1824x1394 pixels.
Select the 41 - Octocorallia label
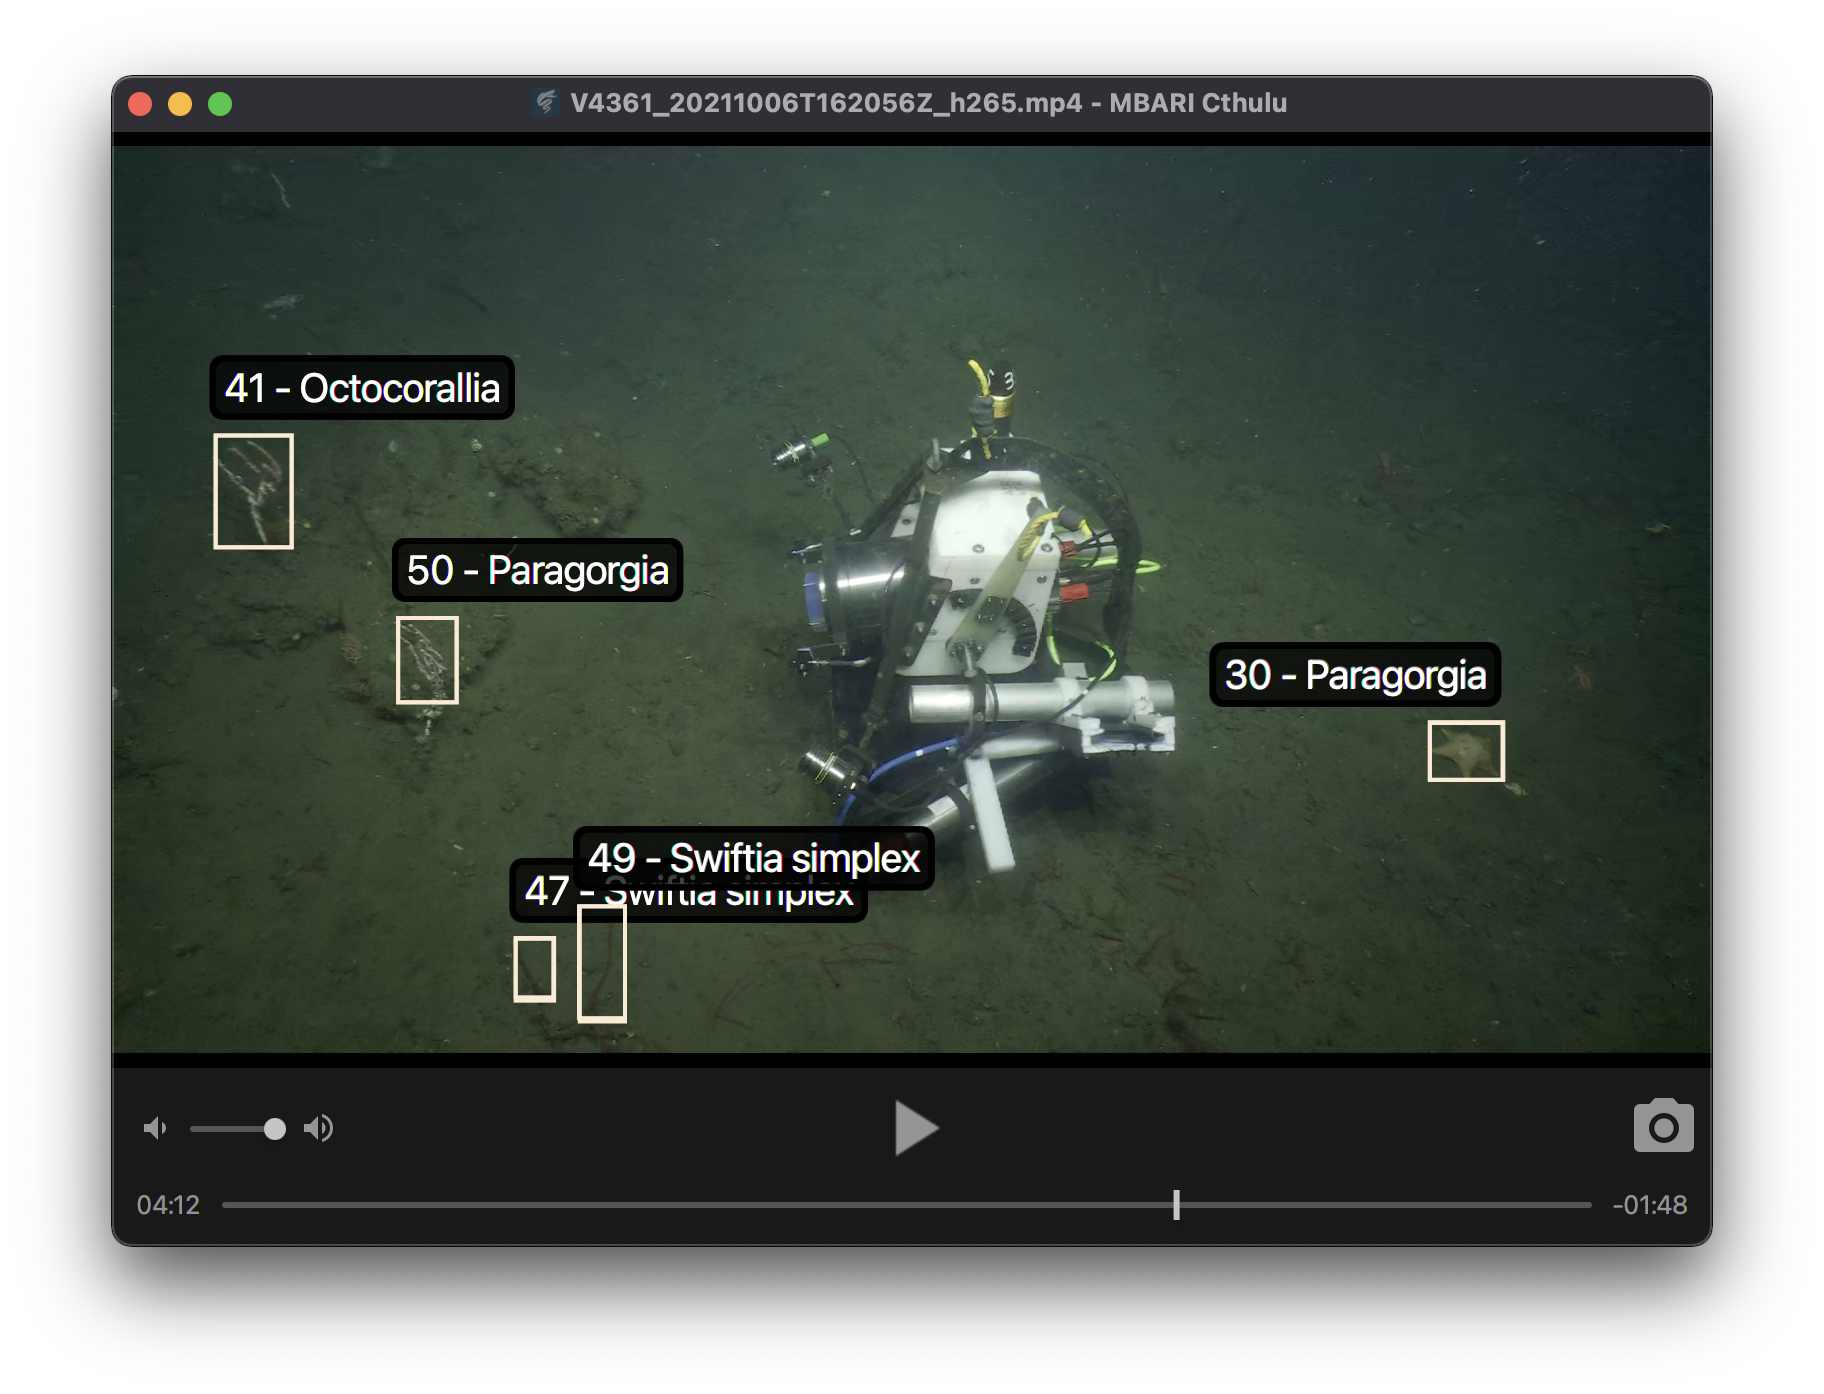362,388
